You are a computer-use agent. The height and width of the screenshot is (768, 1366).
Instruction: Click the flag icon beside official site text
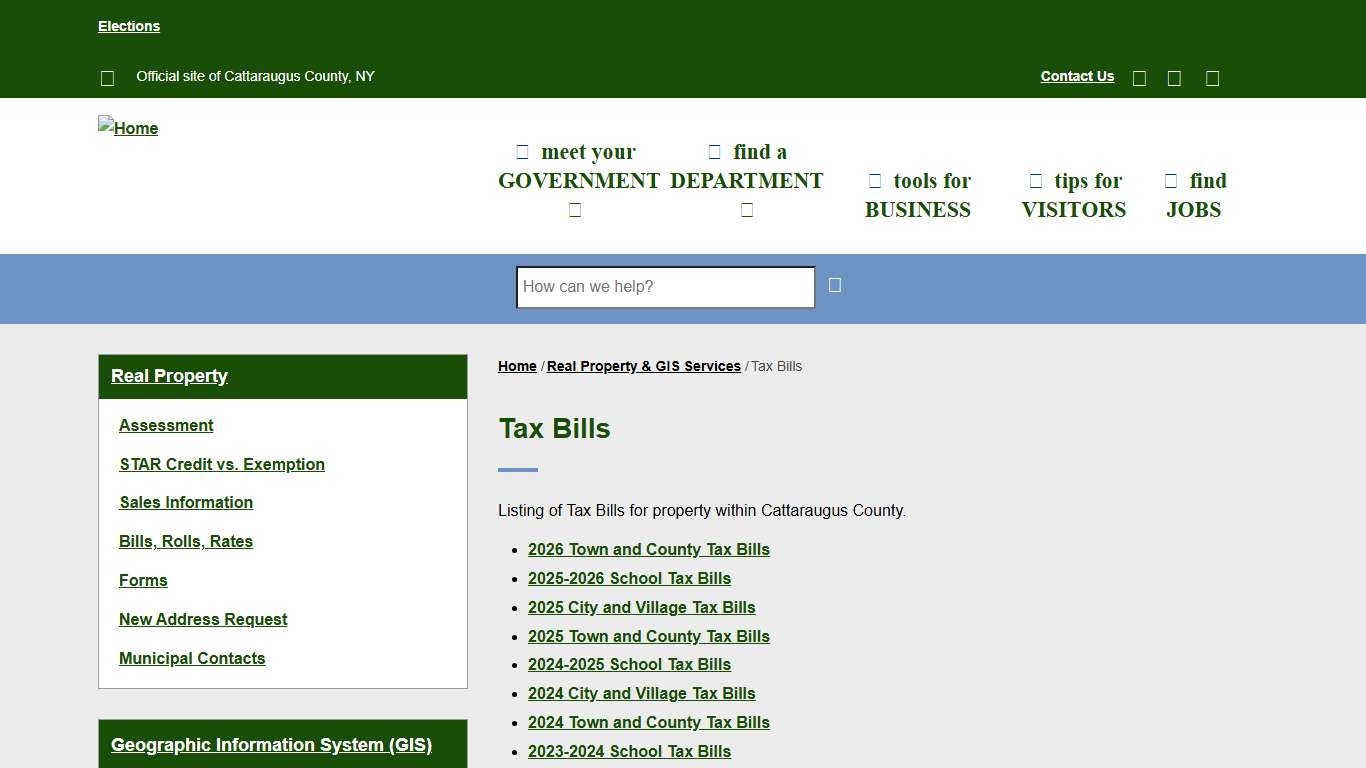tap(107, 78)
